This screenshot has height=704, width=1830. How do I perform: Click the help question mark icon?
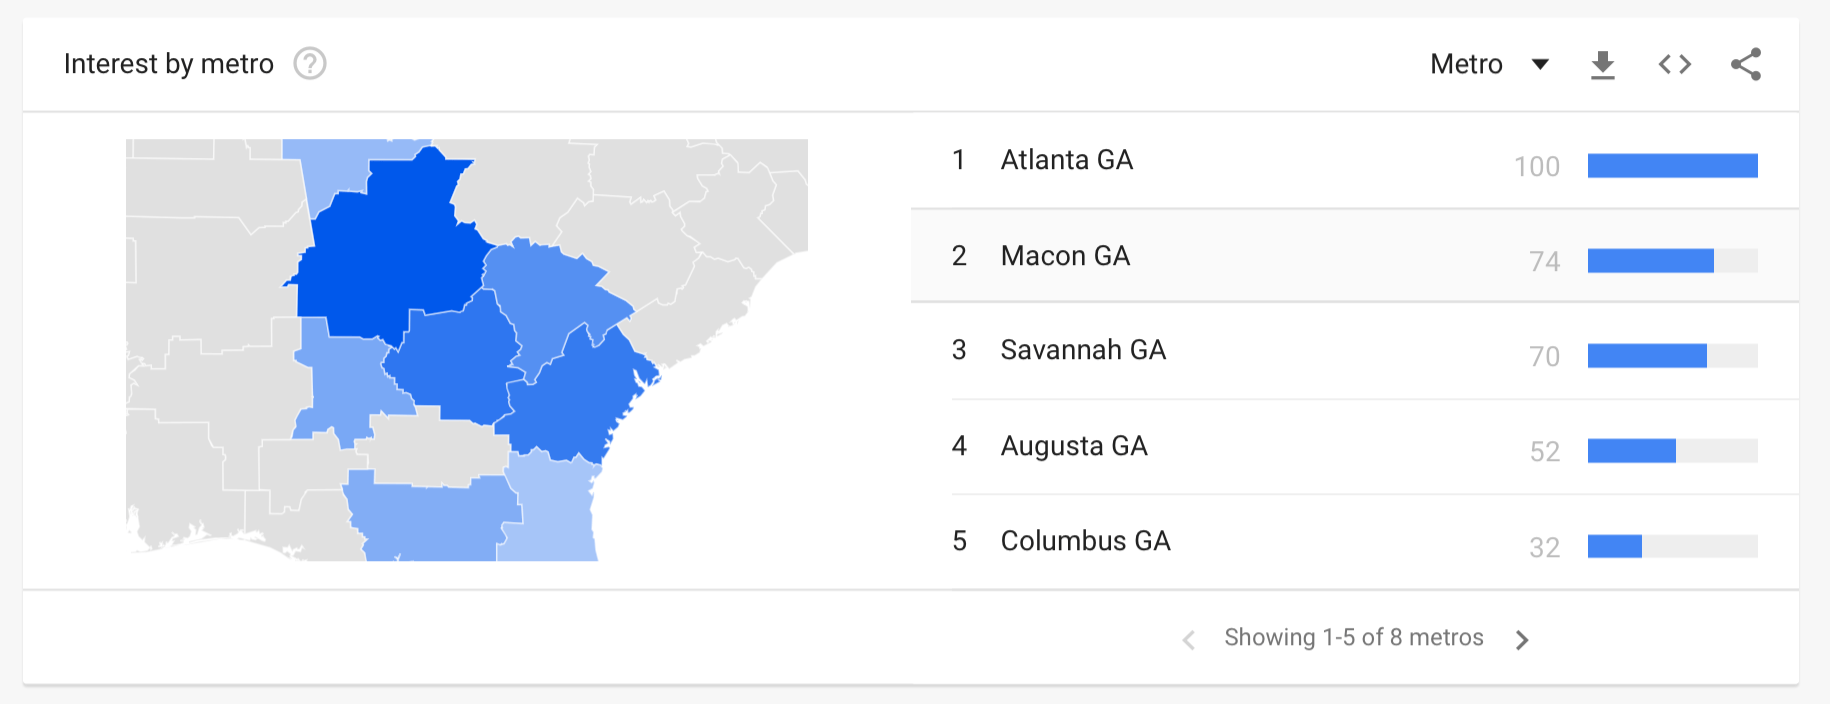[310, 64]
